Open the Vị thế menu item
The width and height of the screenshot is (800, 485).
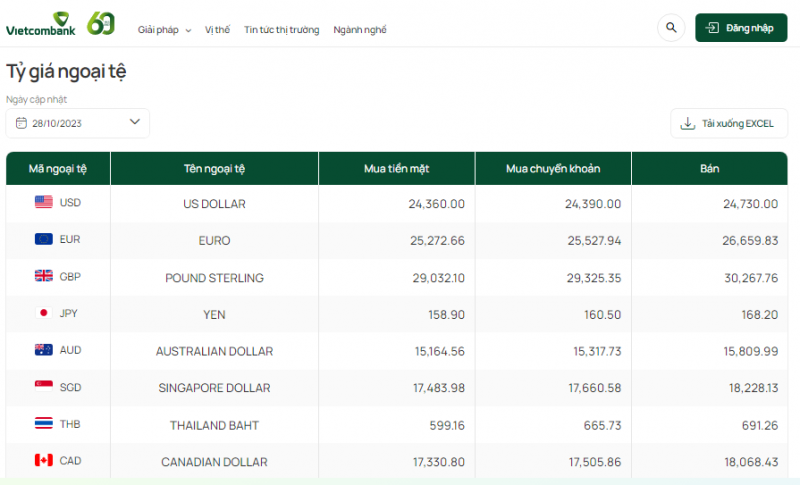click(217, 30)
